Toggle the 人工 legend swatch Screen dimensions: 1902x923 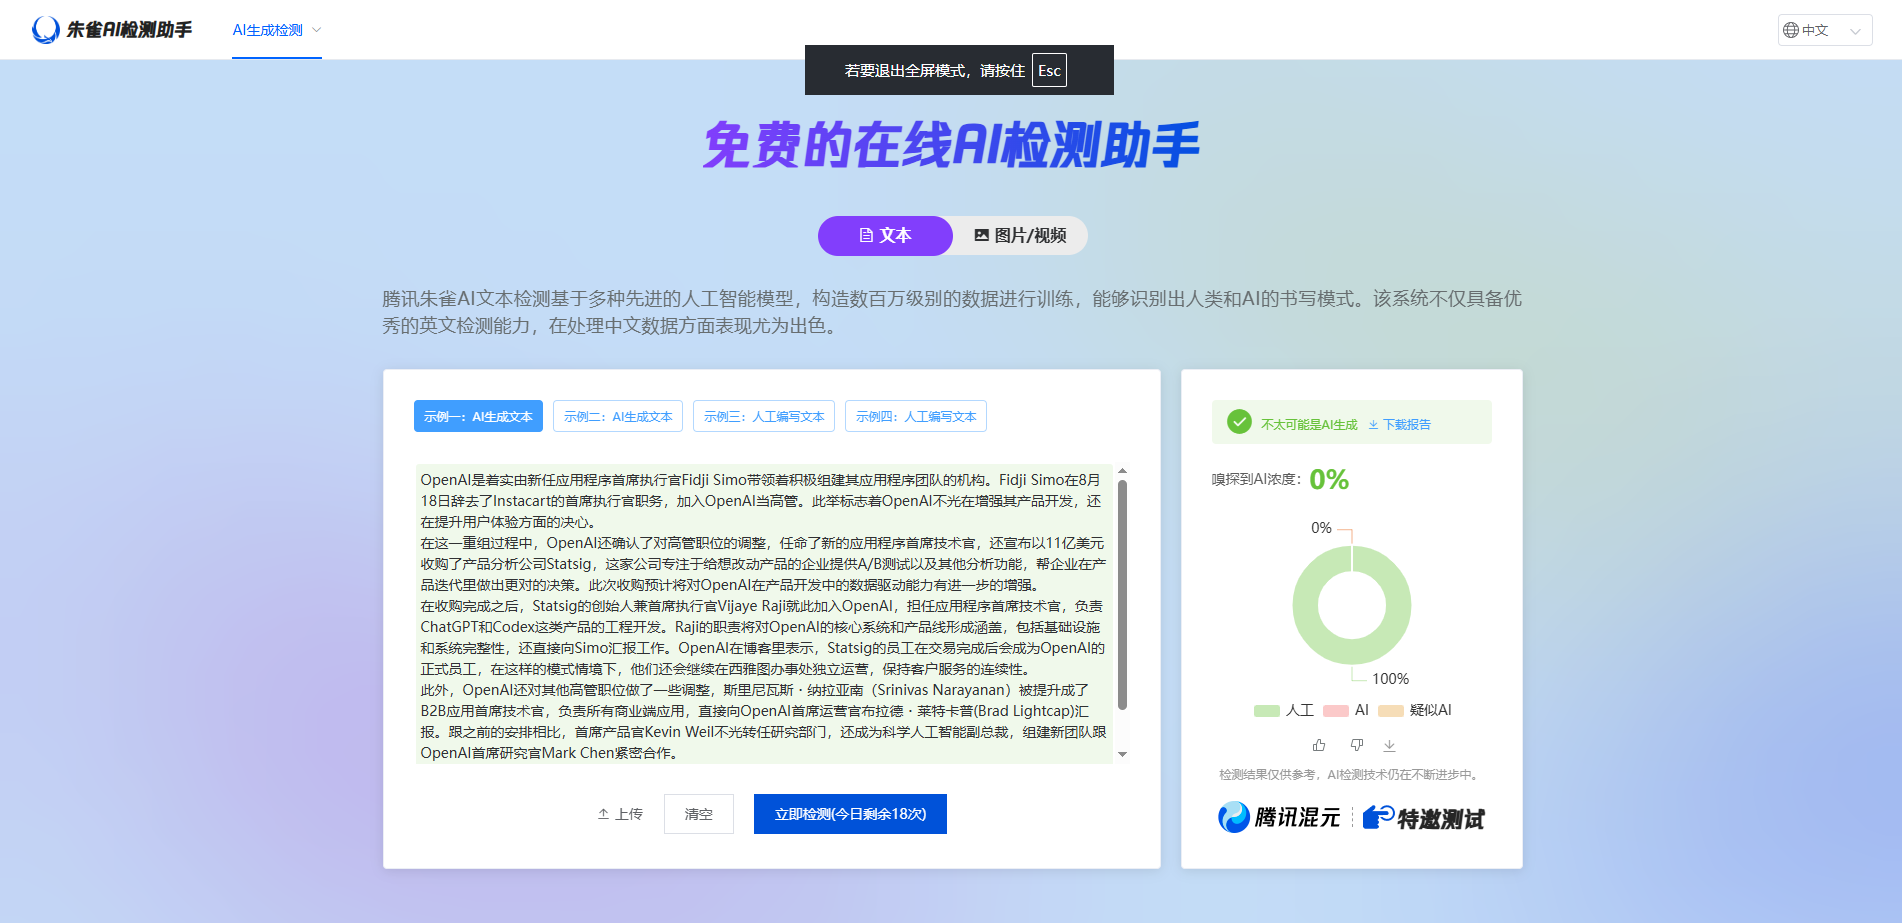[1267, 711]
